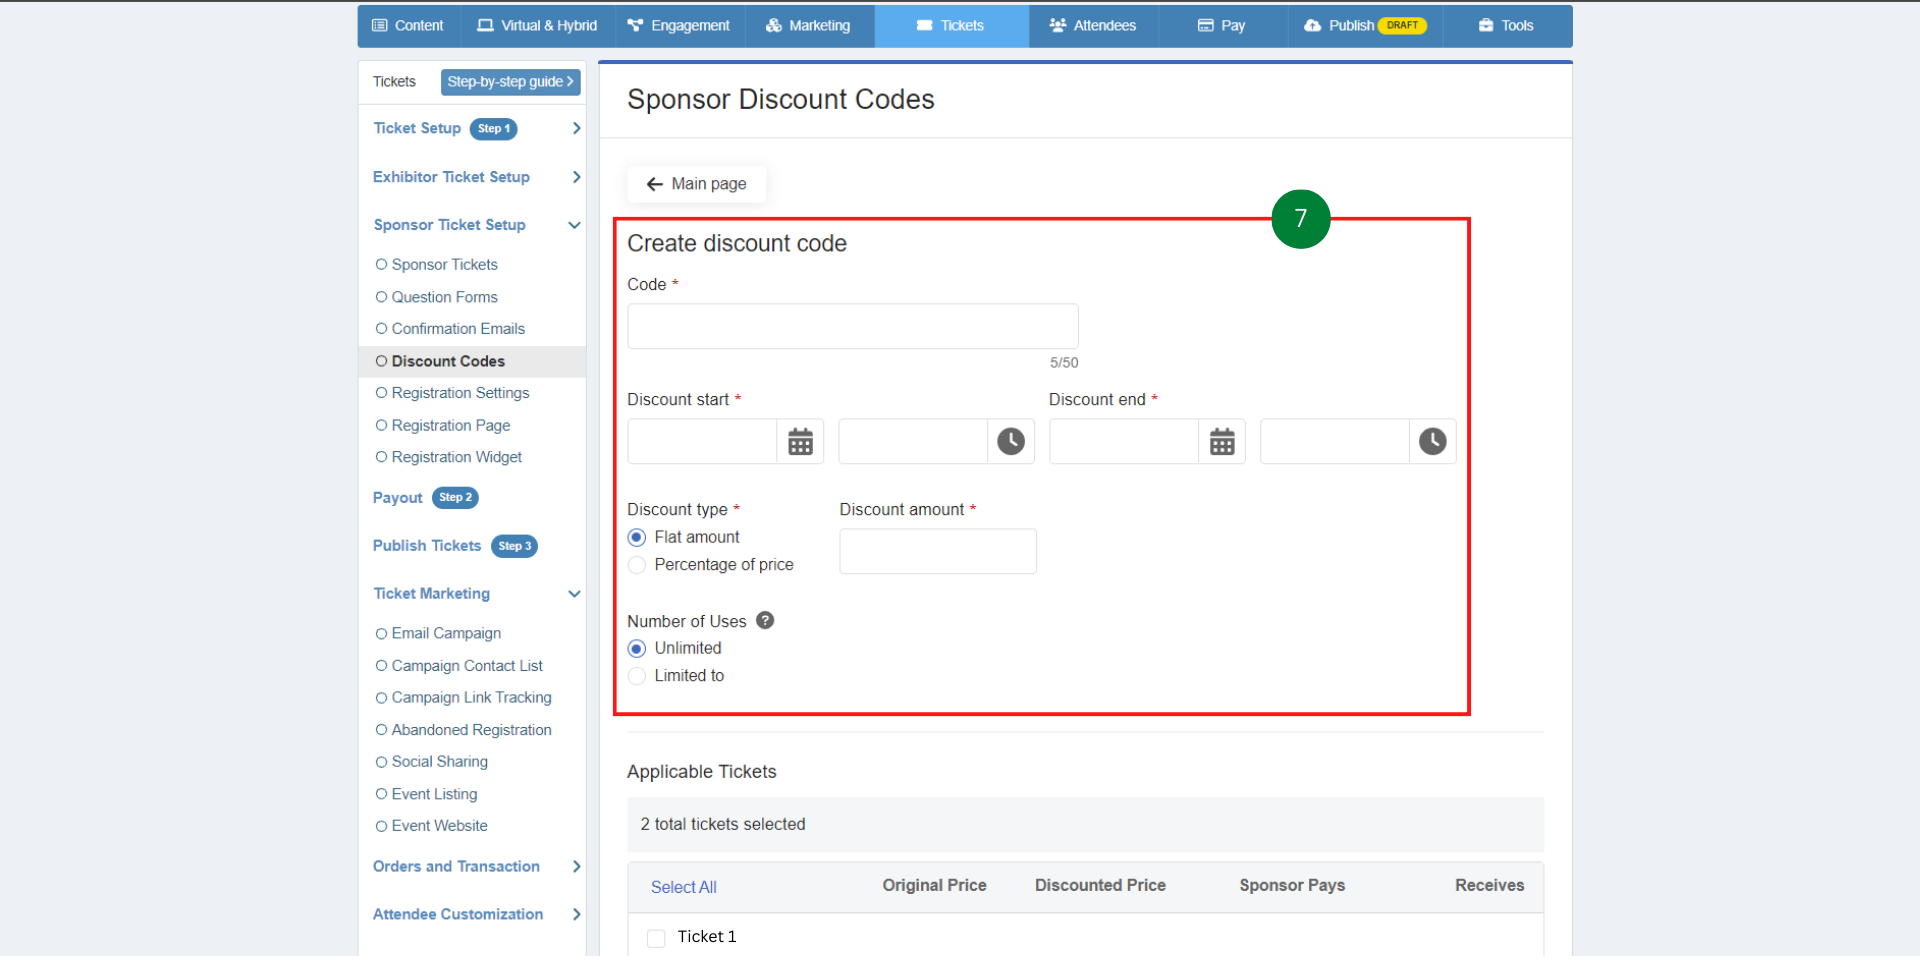Click the Content tab list icon
The width and height of the screenshot is (1920, 960).
[380, 26]
